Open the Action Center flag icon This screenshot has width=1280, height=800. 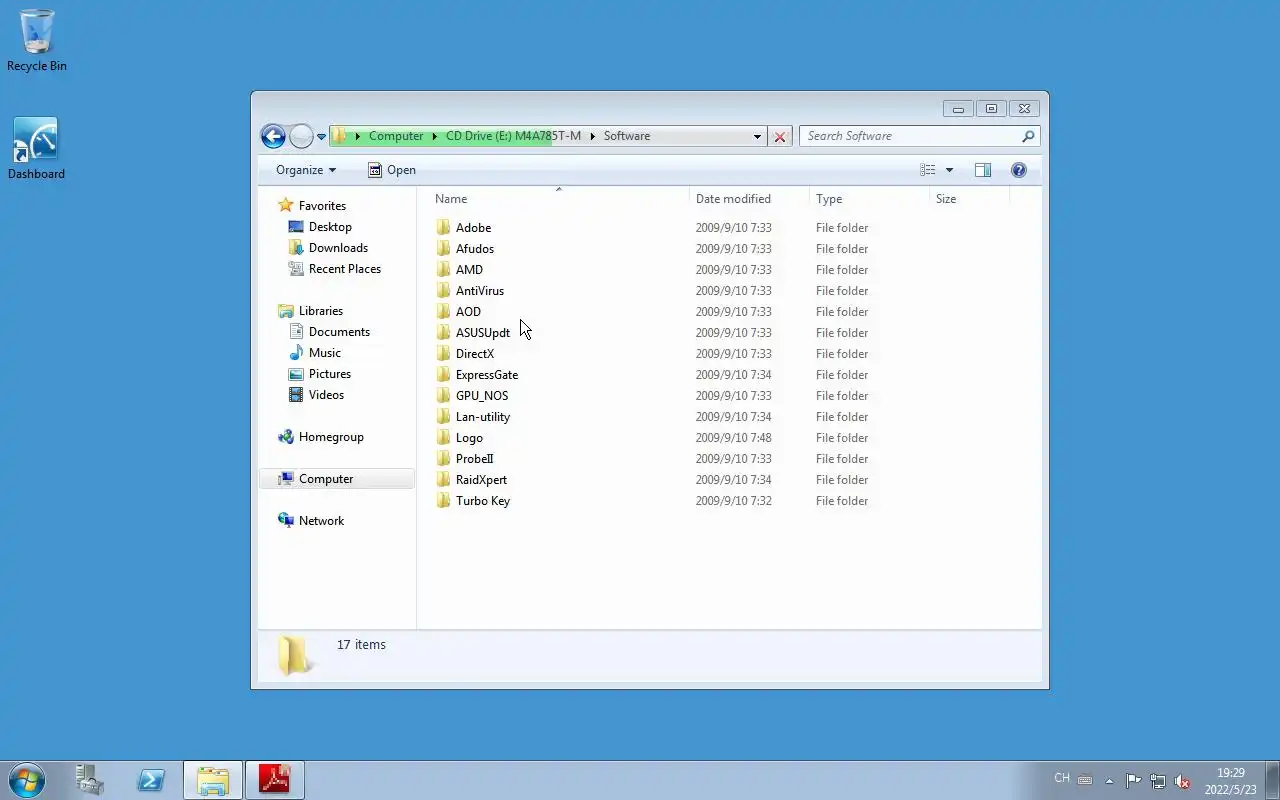point(1133,781)
